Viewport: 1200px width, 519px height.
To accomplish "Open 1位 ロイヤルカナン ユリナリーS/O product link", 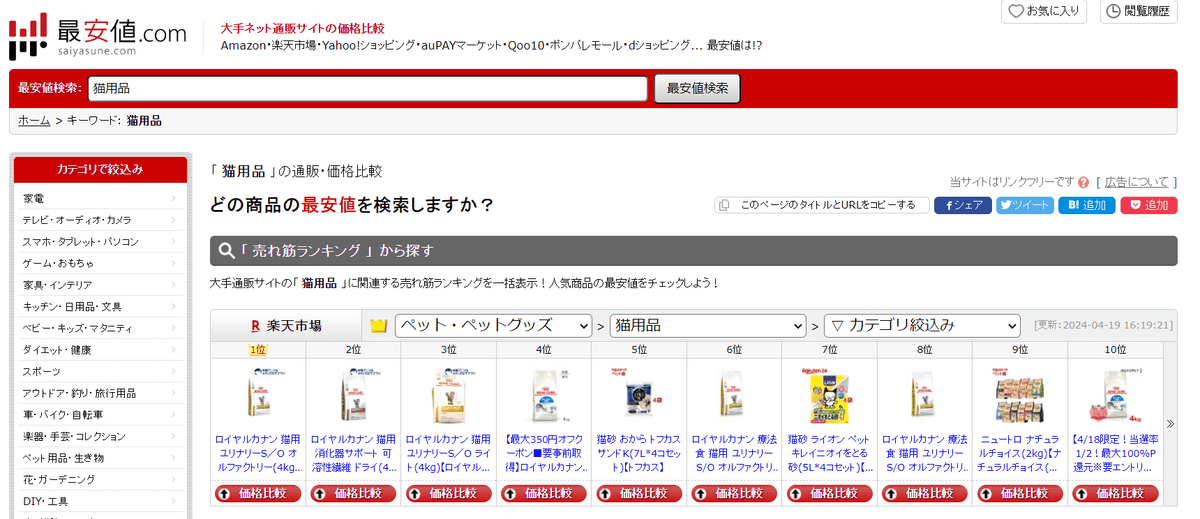I will [x=258, y=453].
